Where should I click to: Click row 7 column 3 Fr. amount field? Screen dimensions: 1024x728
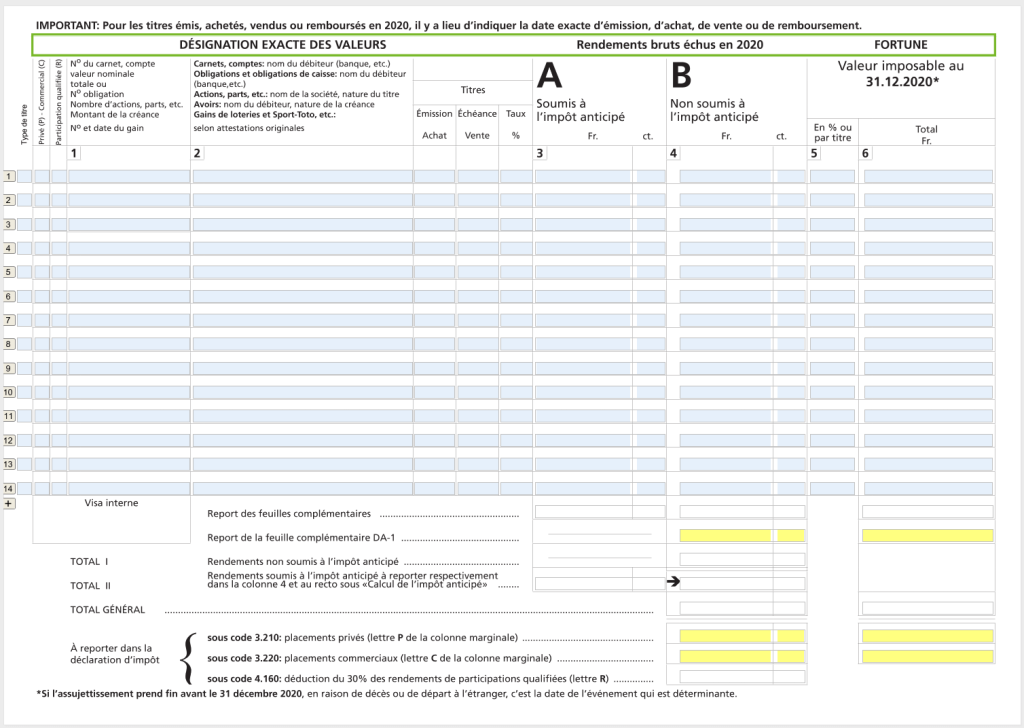click(583, 320)
